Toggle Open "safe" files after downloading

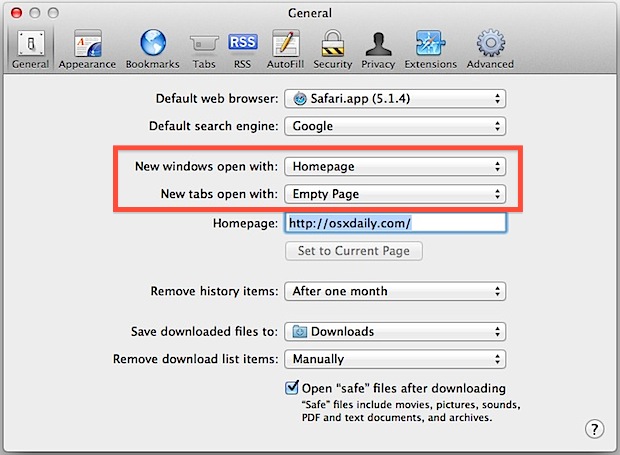(x=292, y=388)
